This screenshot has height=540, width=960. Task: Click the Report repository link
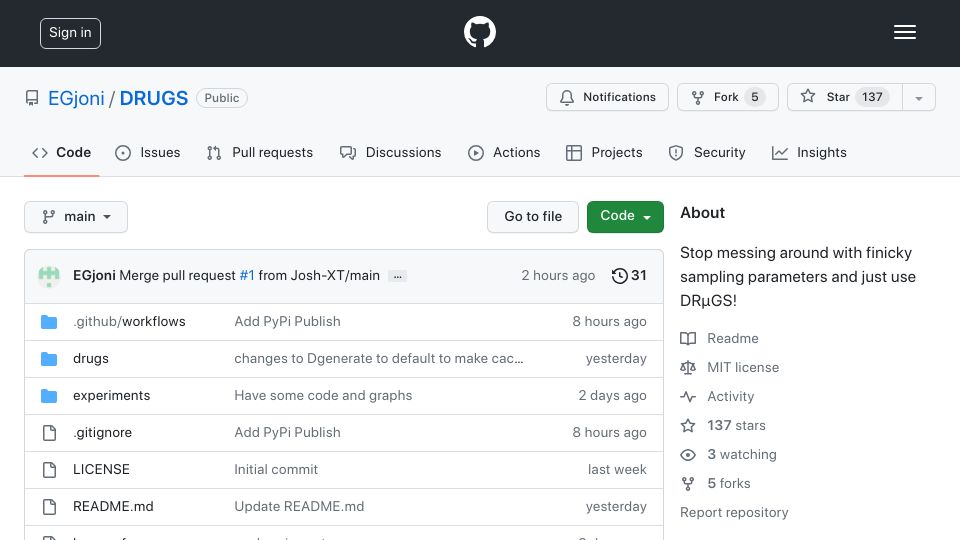click(x=734, y=512)
